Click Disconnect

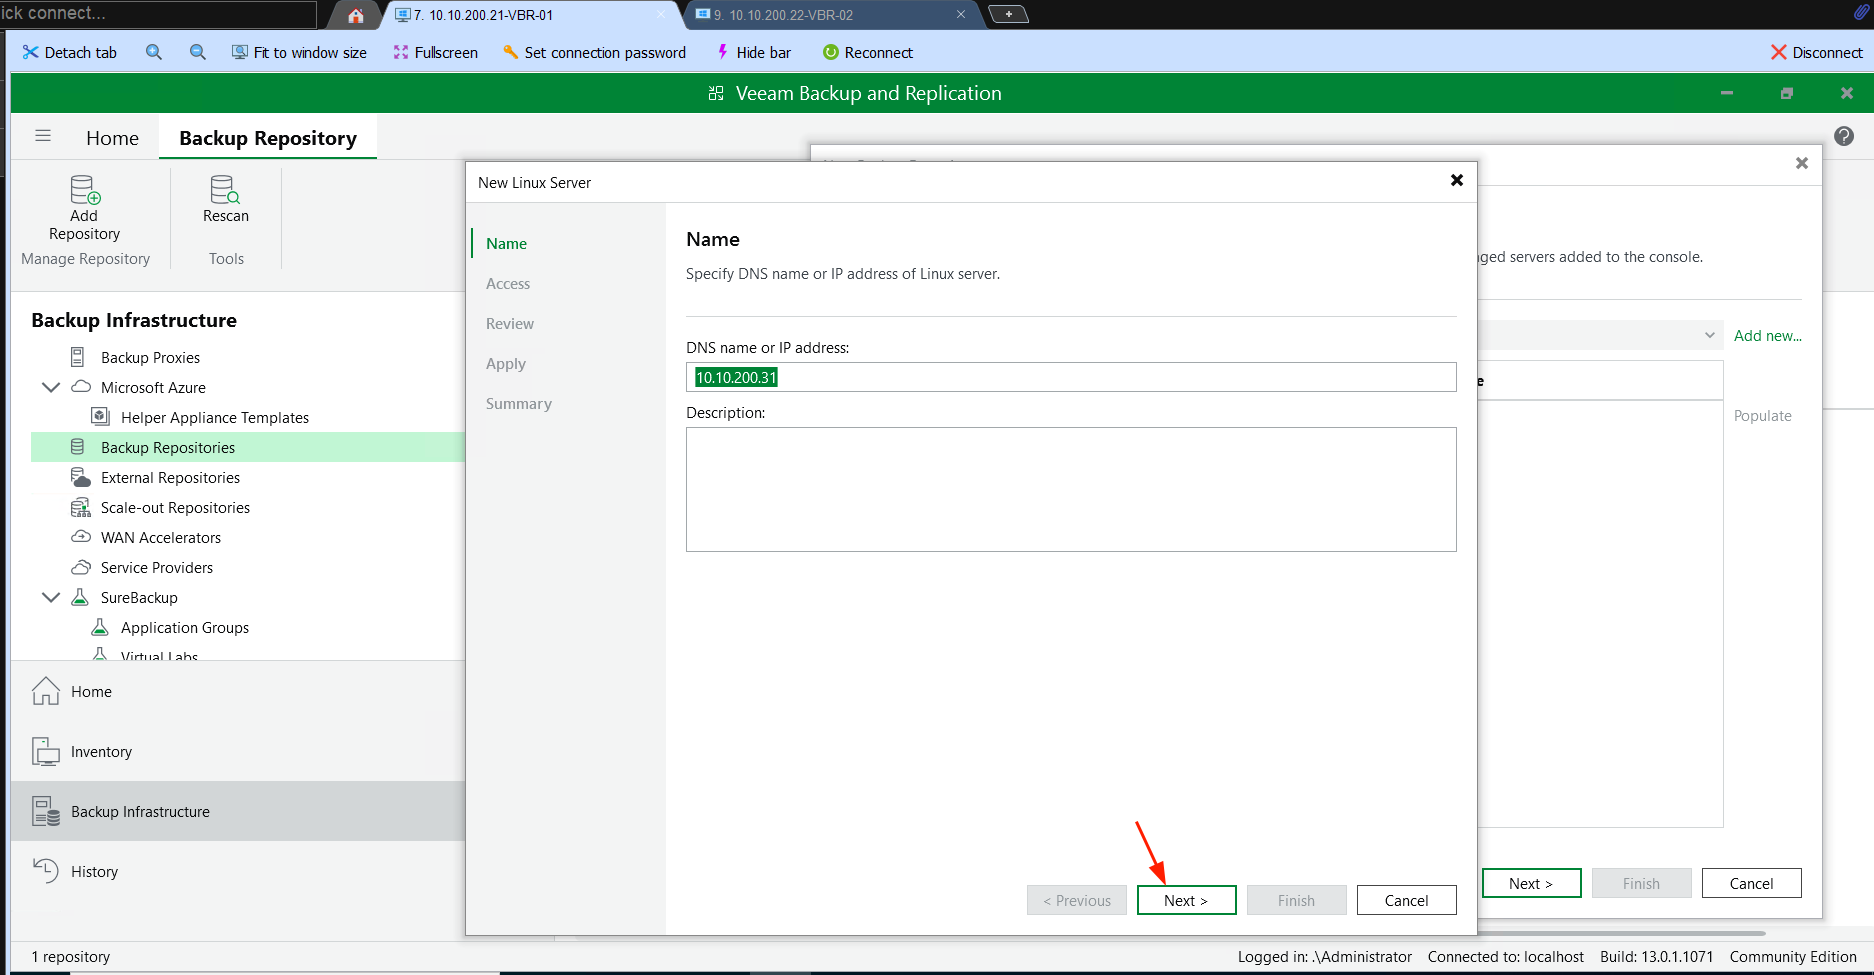click(1817, 52)
